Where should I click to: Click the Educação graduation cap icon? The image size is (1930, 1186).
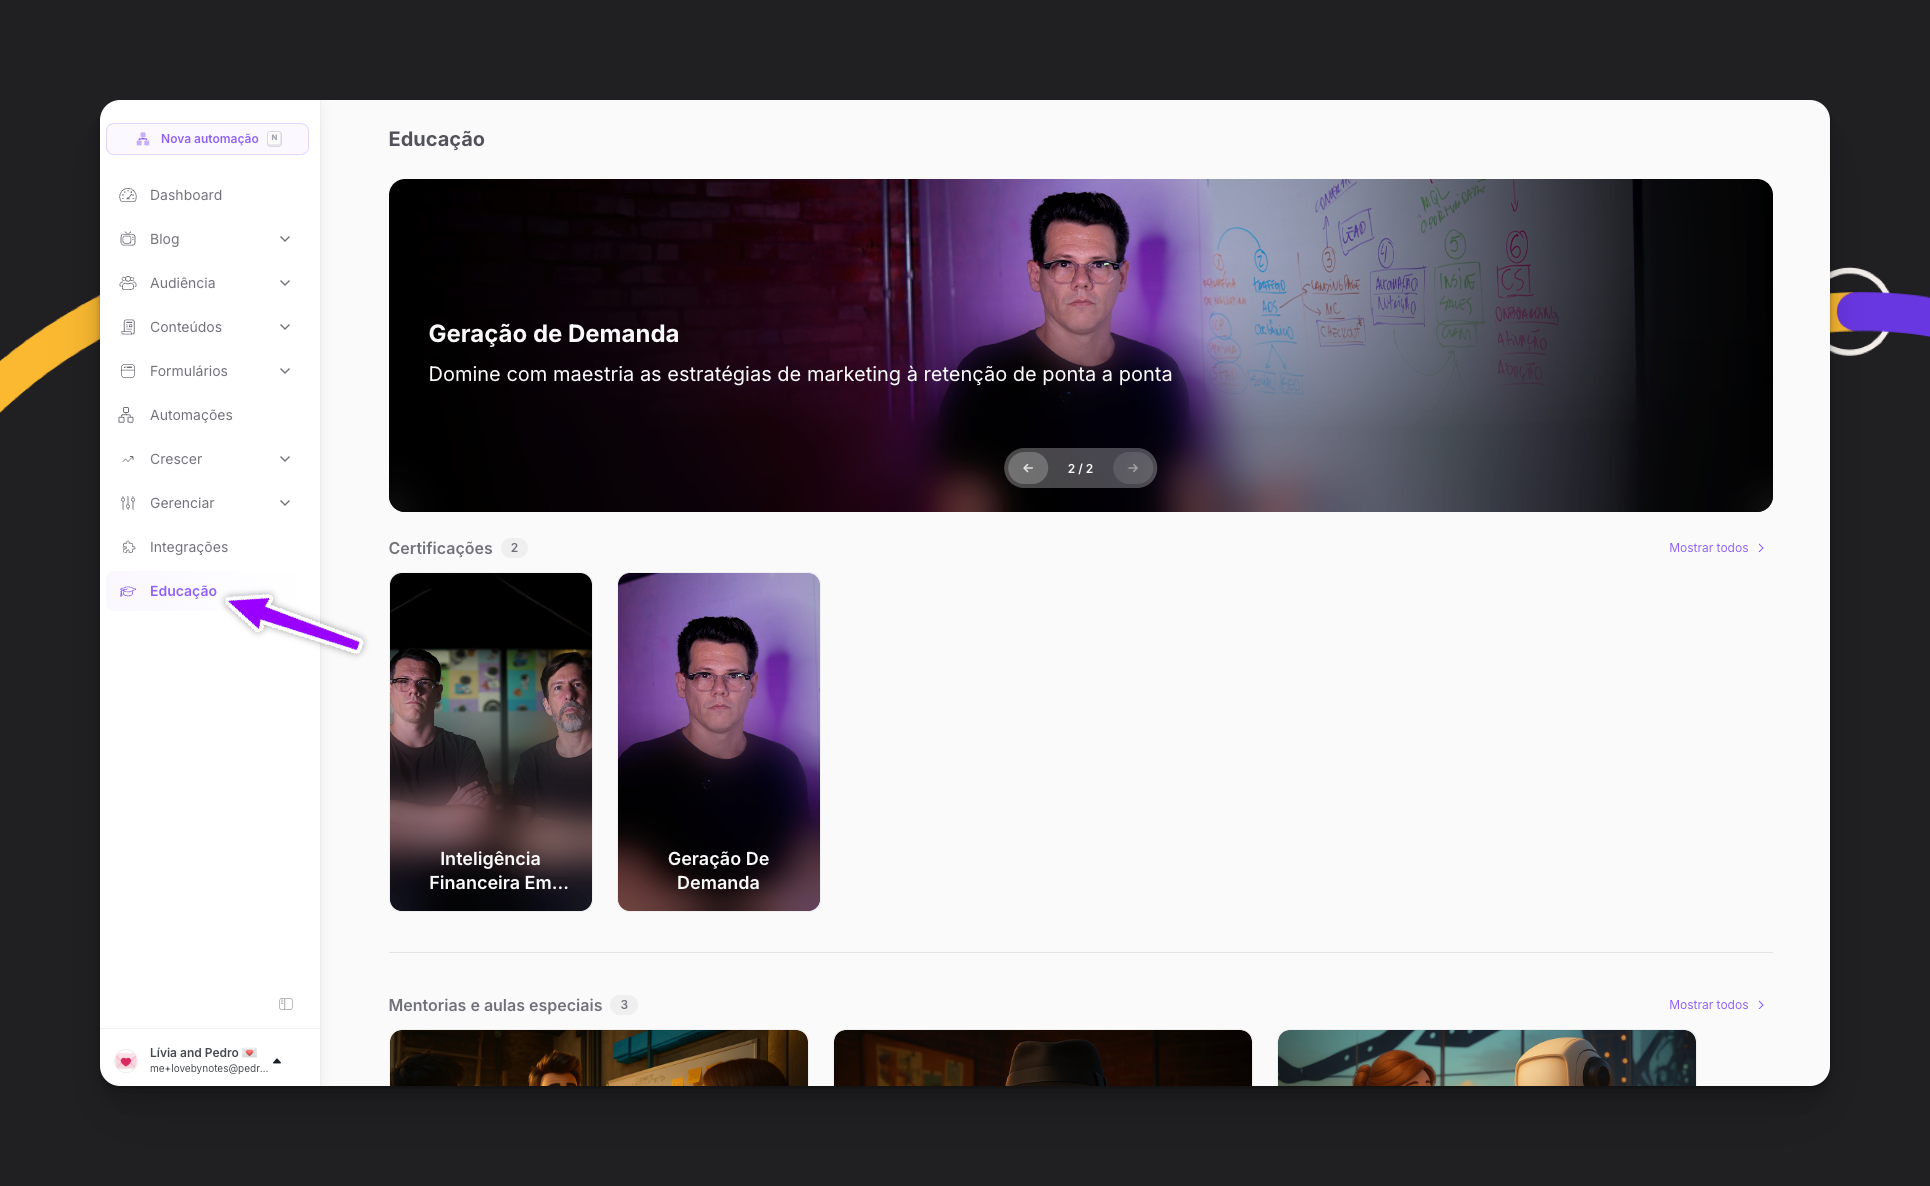(x=128, y=591)
